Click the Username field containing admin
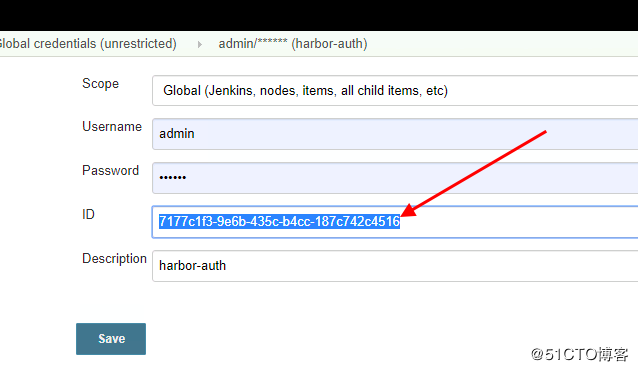Screen dimensions: 638x371 395,134
